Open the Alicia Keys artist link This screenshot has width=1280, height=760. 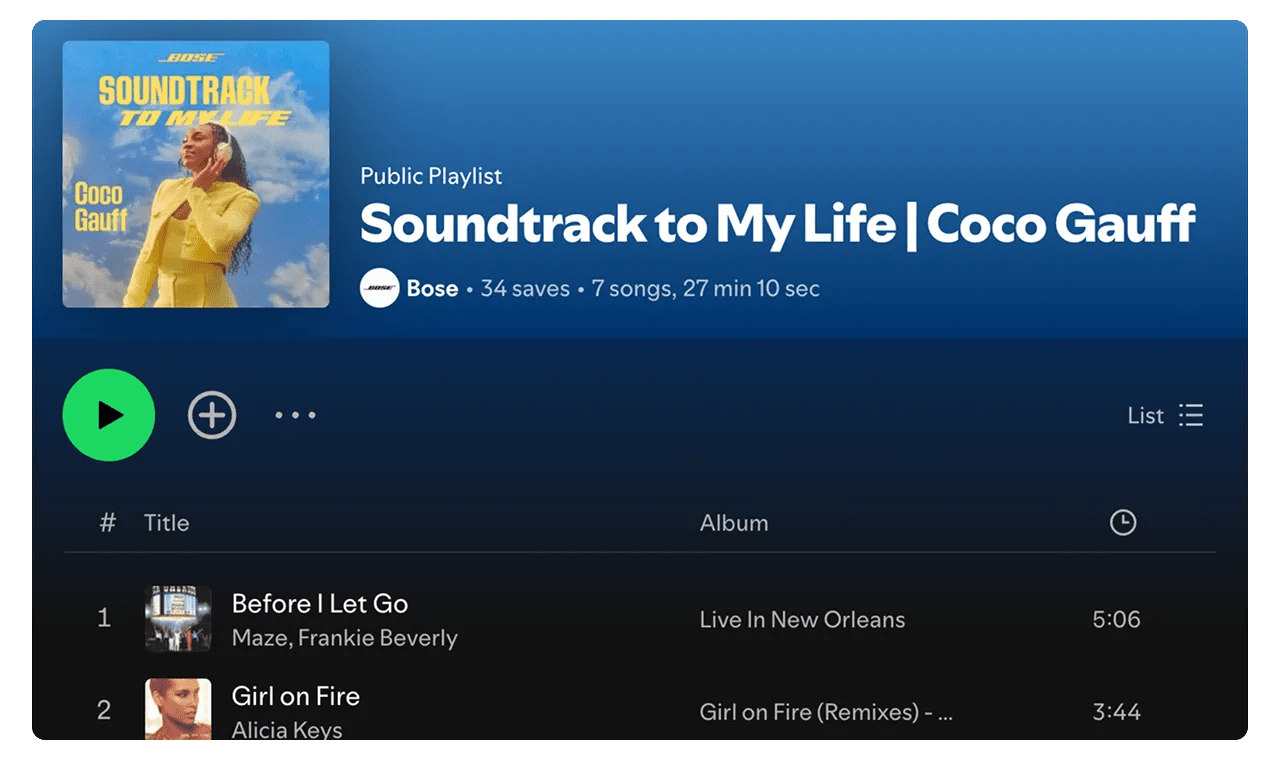[287, 730]
